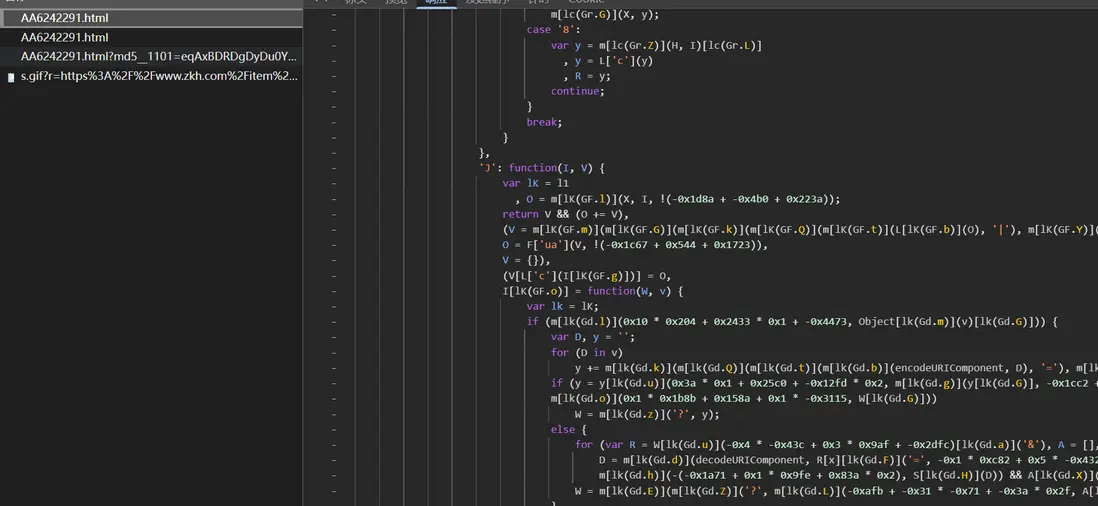
Task: Click the "return V && (O += V)," line
Action: tap(565, 214)
